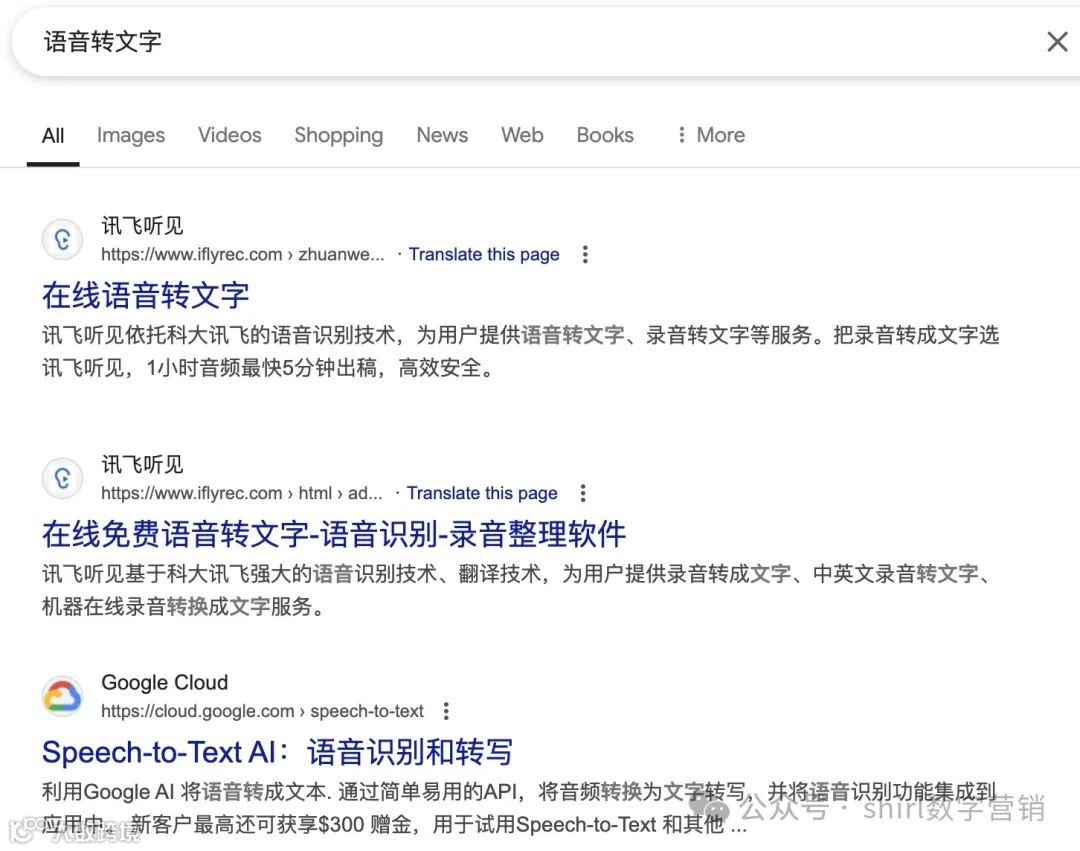This screenshot has height=851, width=1080.
Task: Expand the More search filters menu
Action: [x=712, y=135]
